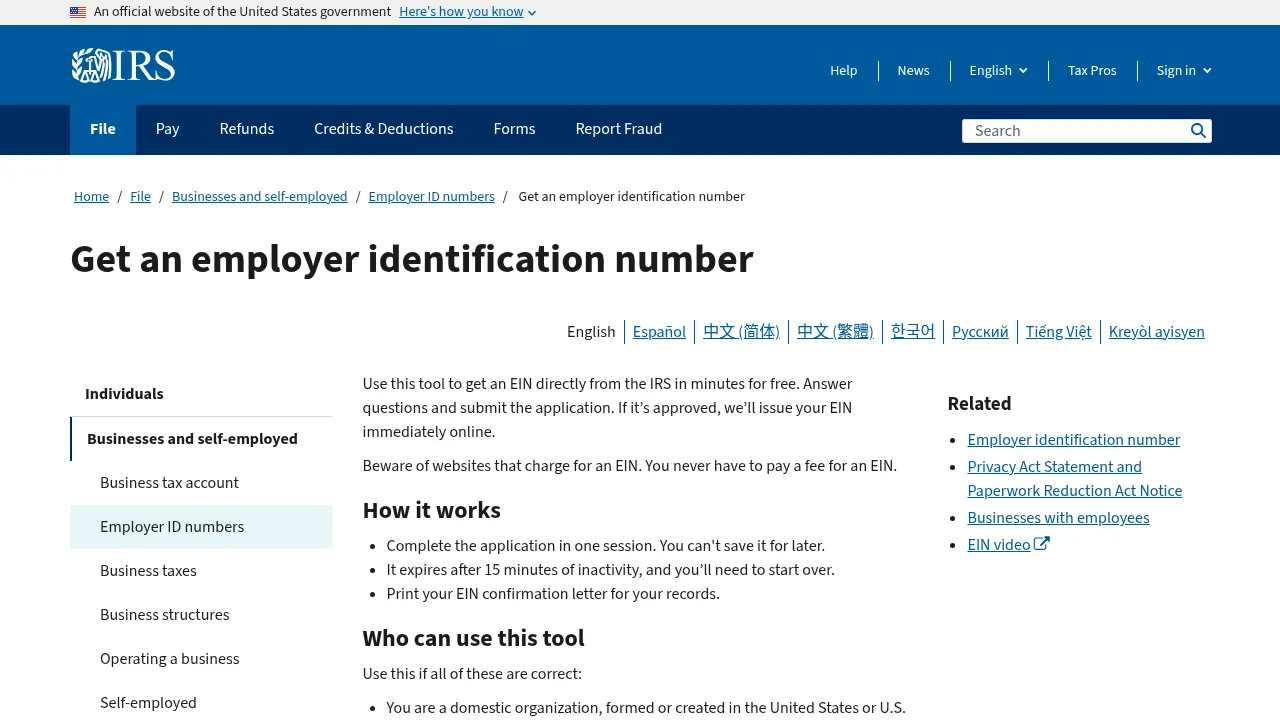
Task: Switch page language to Русский
Action: pyautogui.click(x=980, y=332)
